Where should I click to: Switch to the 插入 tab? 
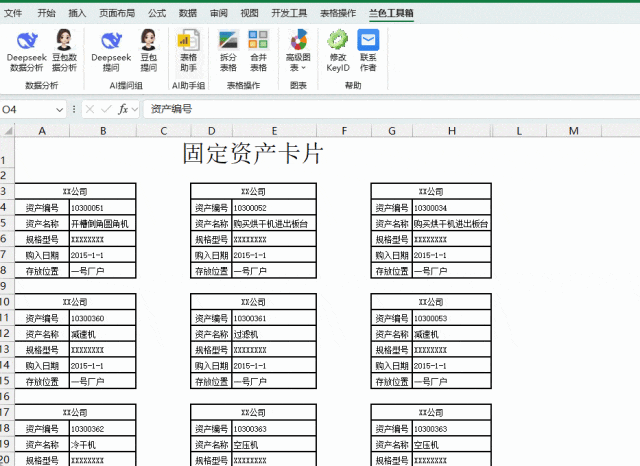77,13
